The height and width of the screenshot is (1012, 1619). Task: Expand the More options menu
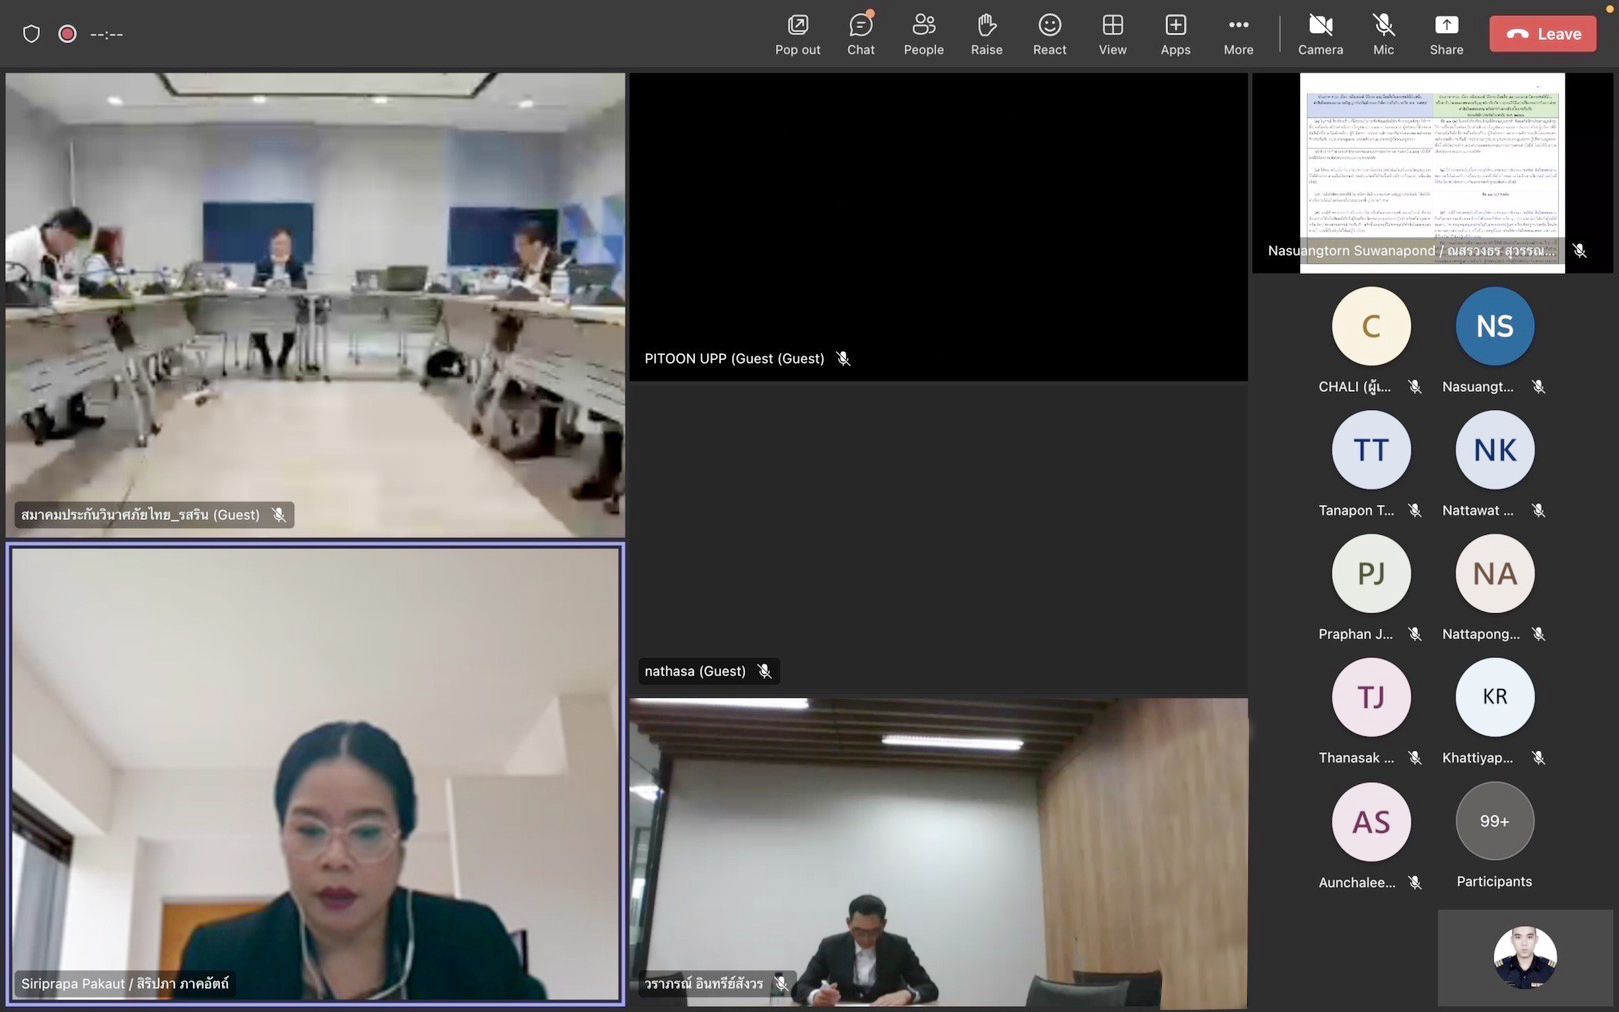1238,34
